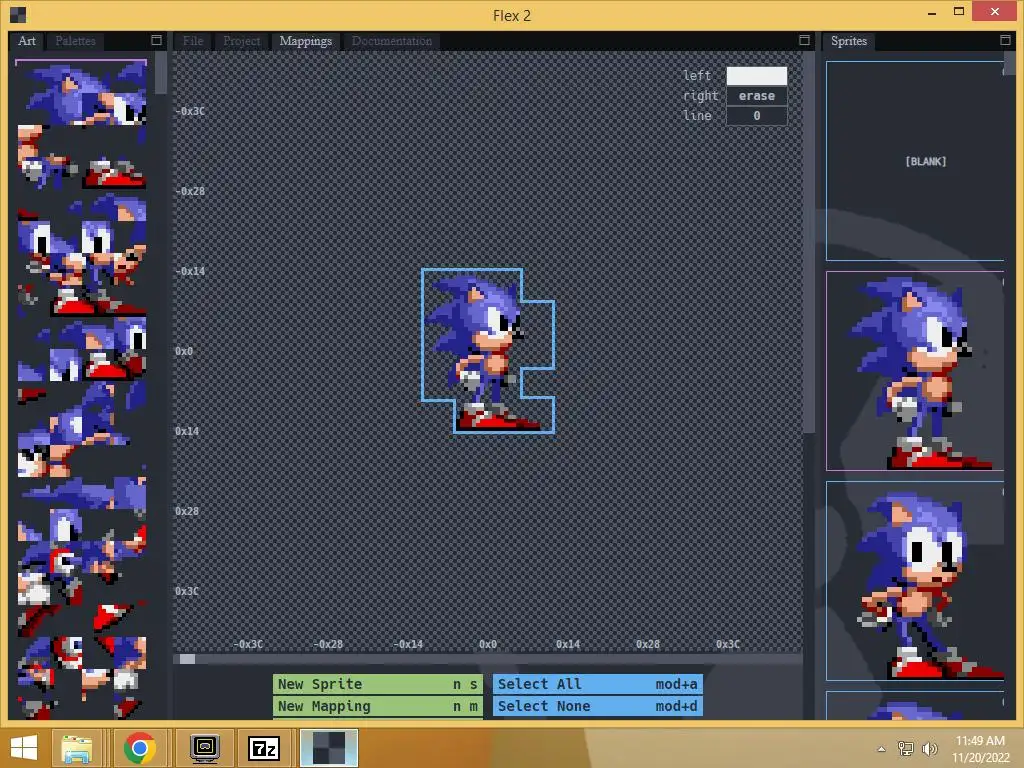Open the network status tray icon
This screenshot has width=1024, height=768.
click(905, 748)
